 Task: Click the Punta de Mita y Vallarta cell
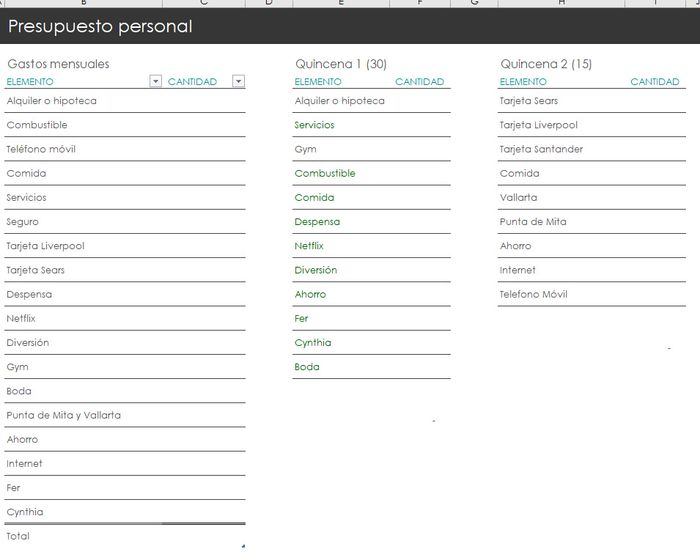tap(64, 415)
